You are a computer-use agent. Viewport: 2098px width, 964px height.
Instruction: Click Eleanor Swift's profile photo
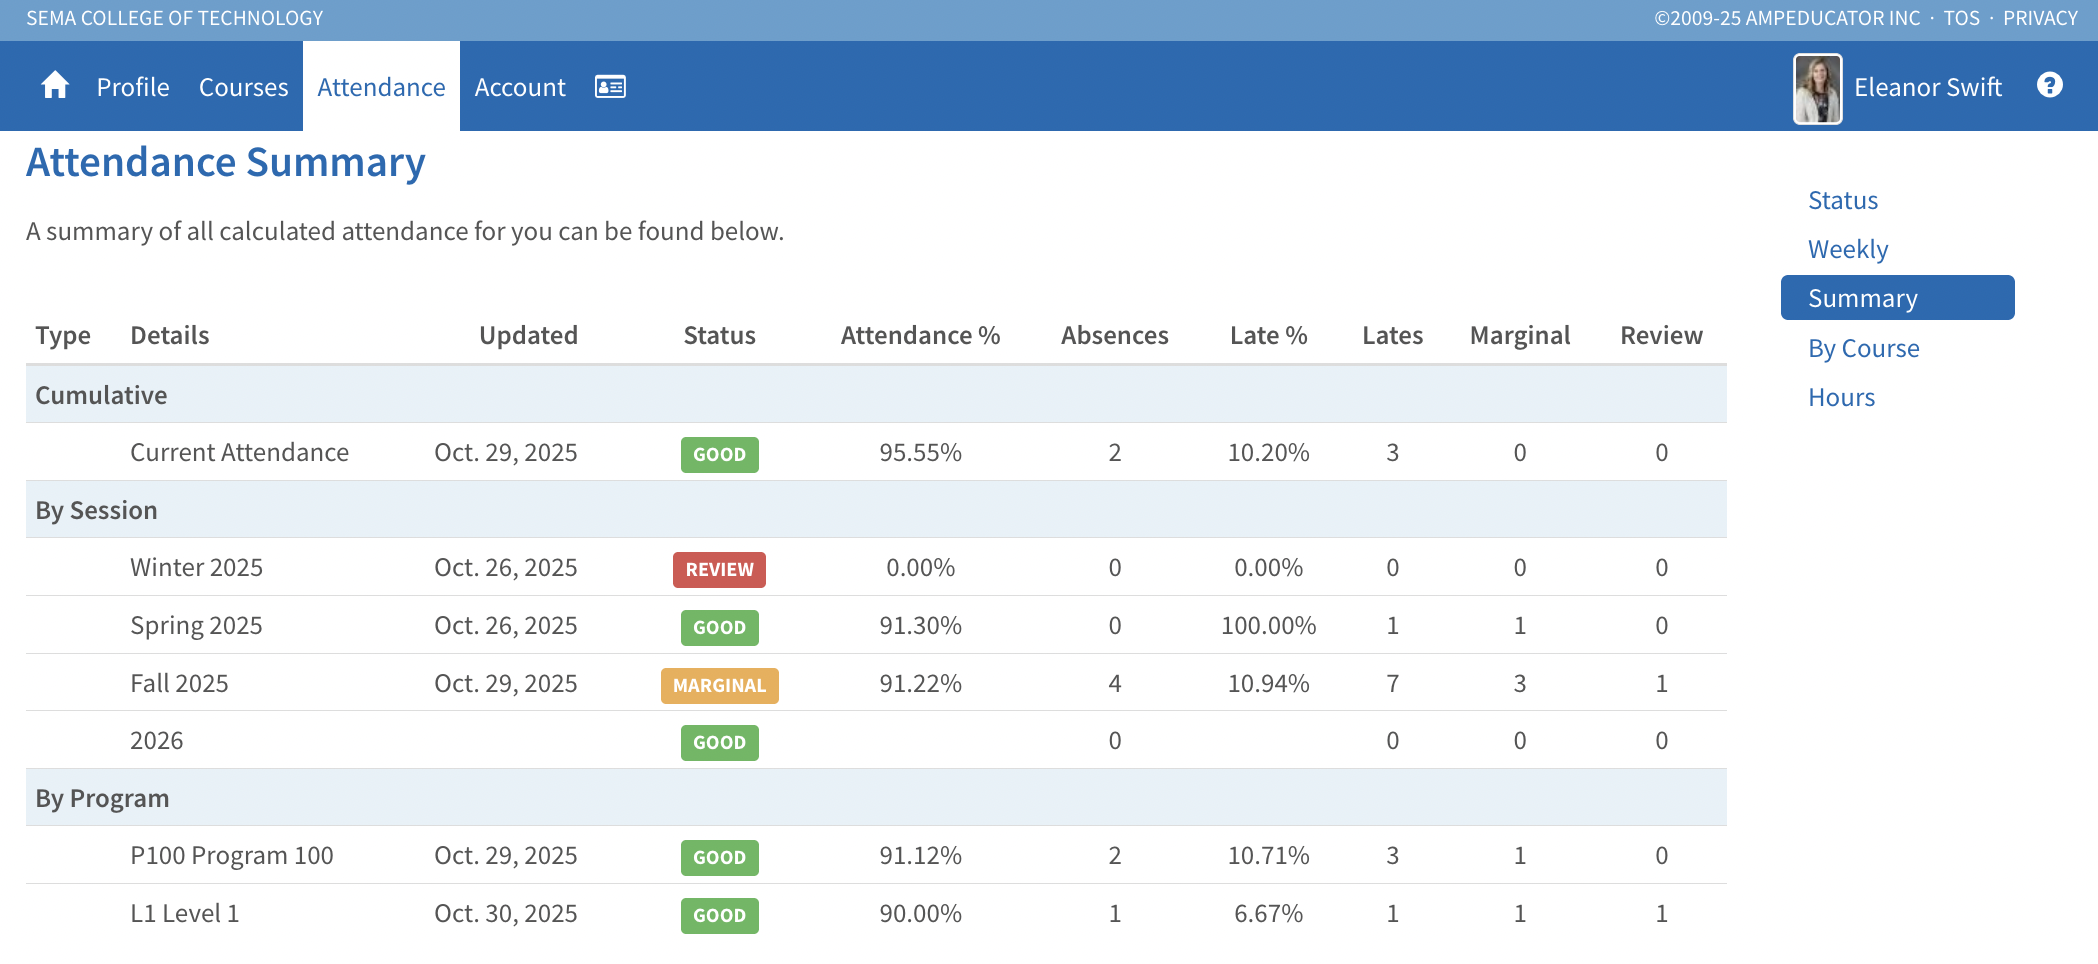1817,89
